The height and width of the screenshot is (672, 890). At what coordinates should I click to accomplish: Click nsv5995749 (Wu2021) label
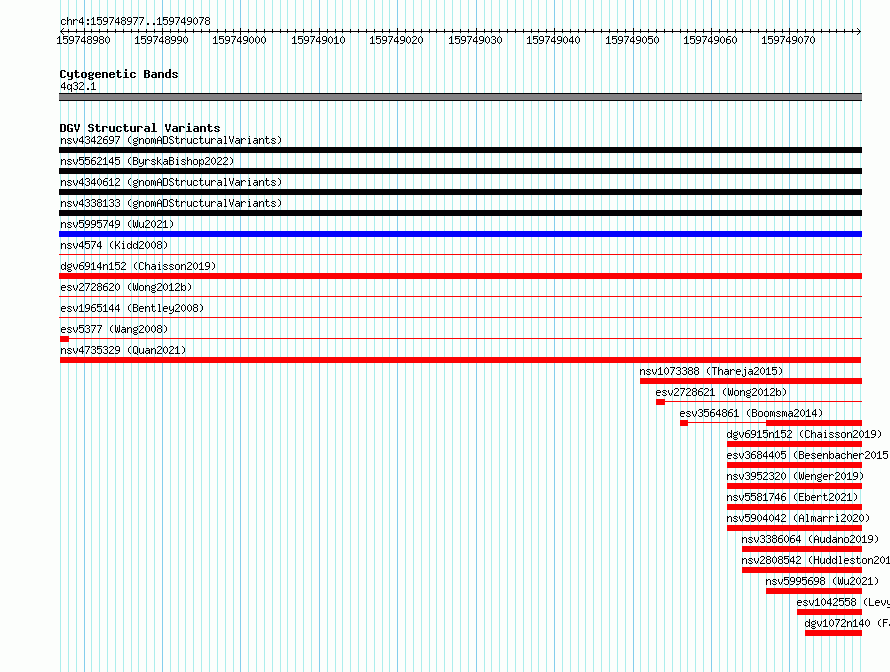tap(117, 224)
